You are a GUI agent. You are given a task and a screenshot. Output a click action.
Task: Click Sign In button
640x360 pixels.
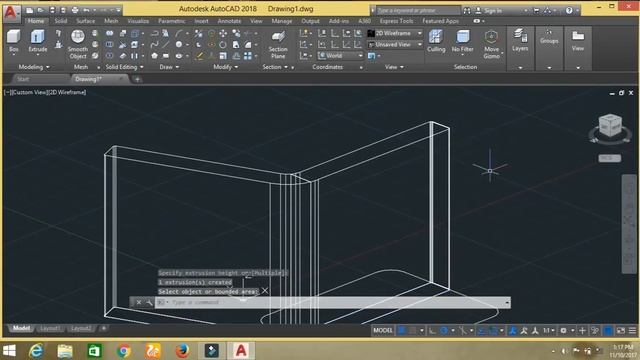[489, 11]
